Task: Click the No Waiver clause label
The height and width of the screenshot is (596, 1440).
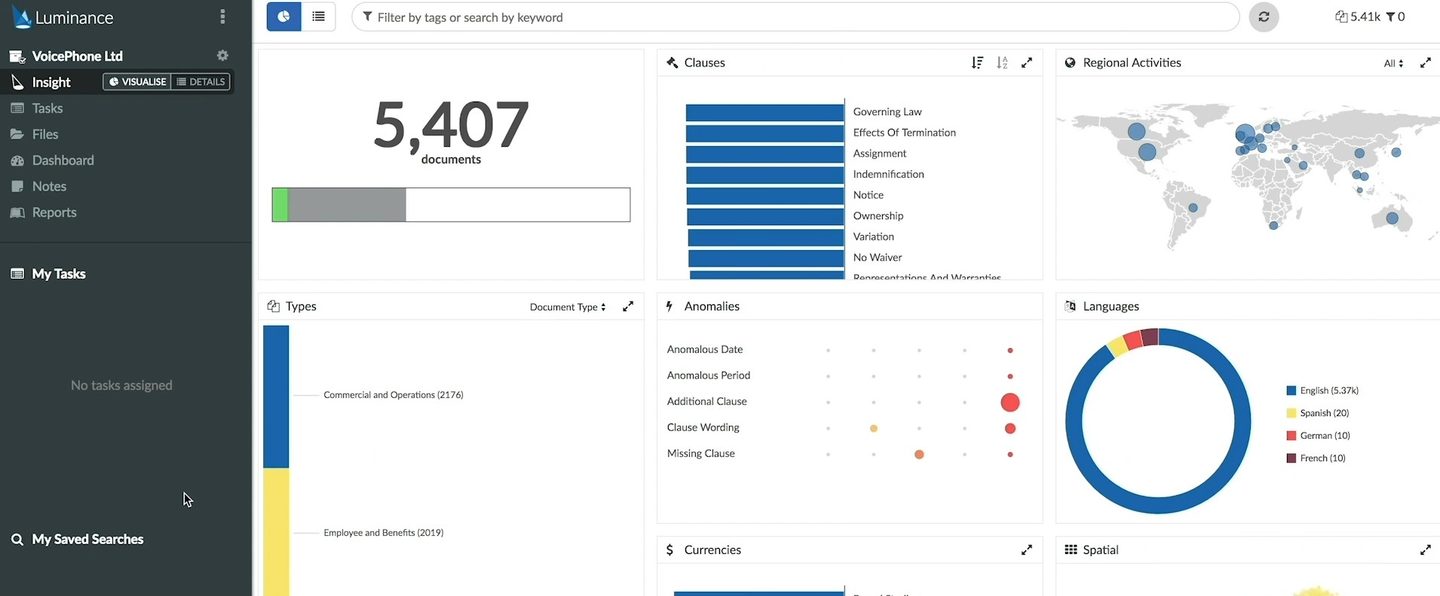Action: click(x=877, y=257)
